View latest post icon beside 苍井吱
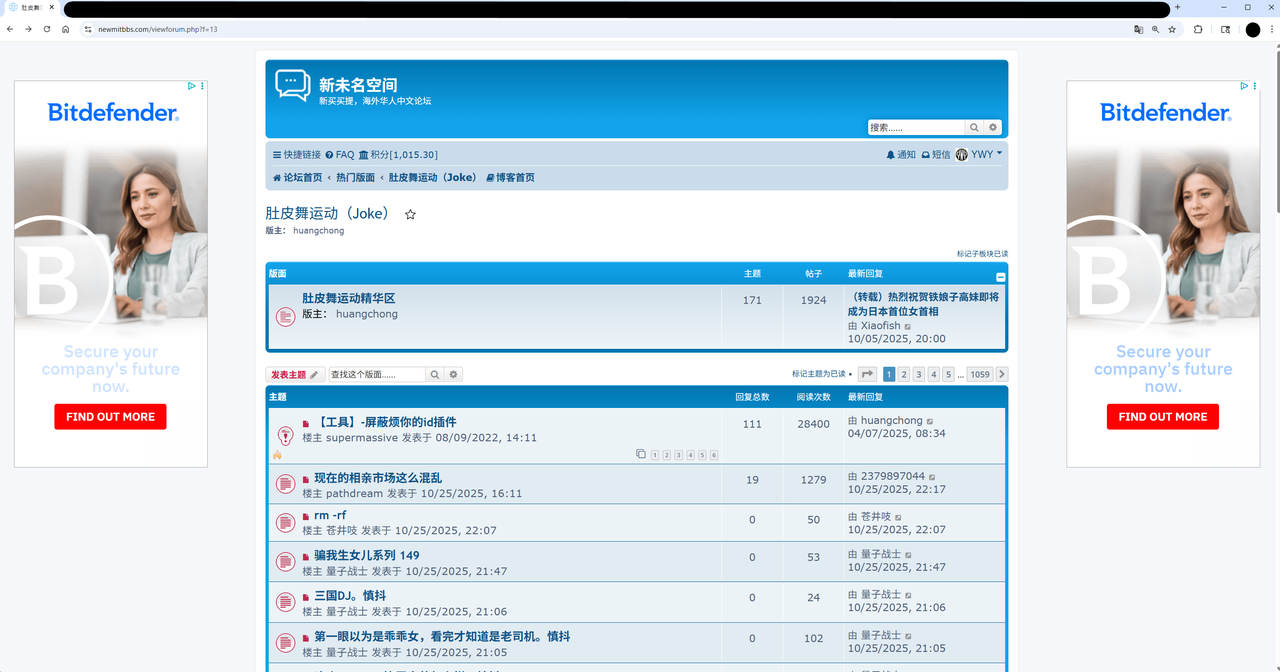 click(x=900, y=517)
